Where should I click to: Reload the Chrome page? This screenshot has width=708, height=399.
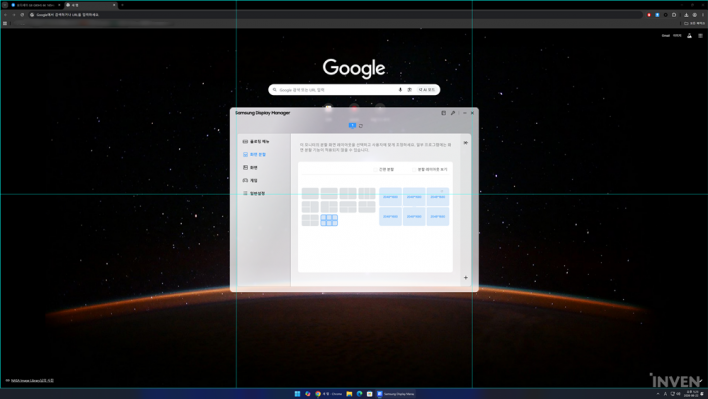click(22, 15)
